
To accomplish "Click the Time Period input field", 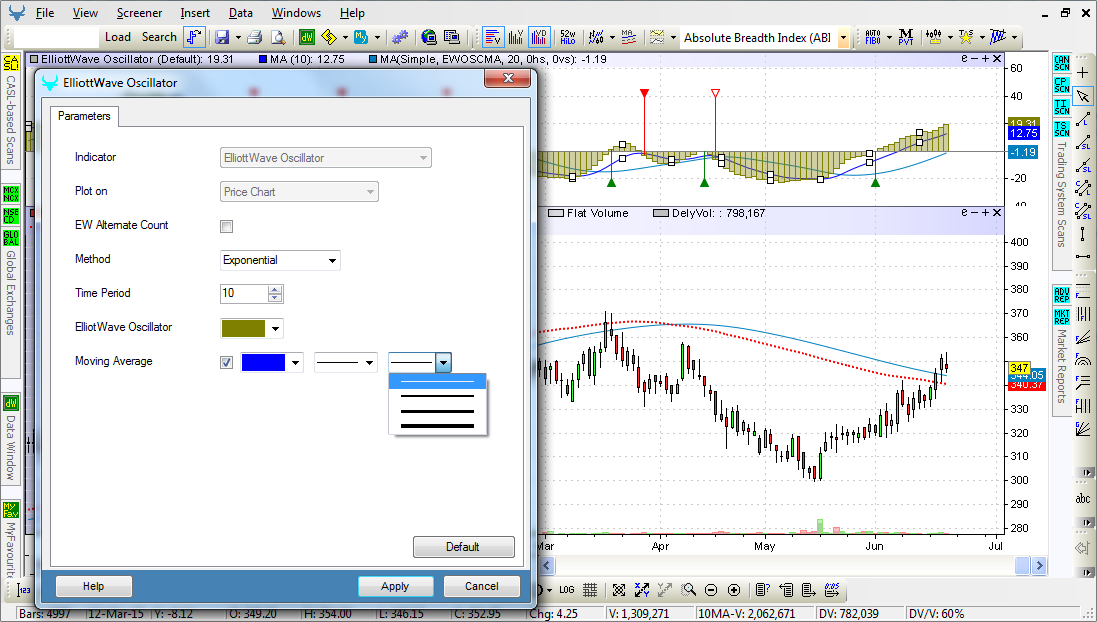I will click(243, 293).
